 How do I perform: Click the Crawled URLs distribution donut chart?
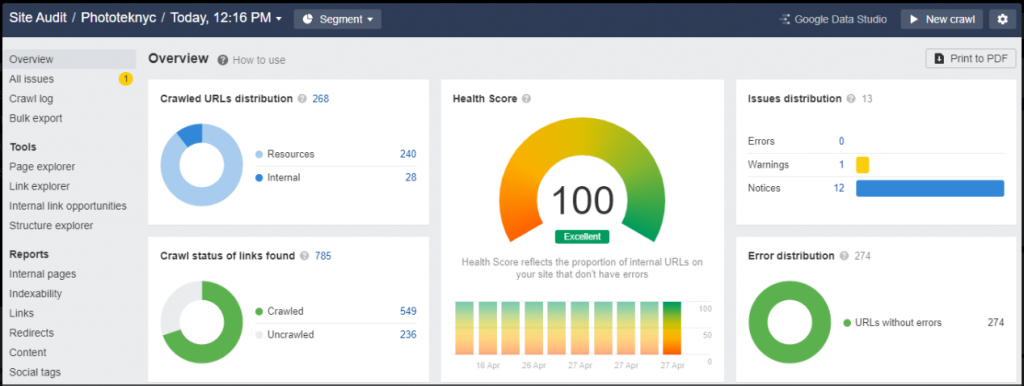pyautogui.click(x=202, y=165)
